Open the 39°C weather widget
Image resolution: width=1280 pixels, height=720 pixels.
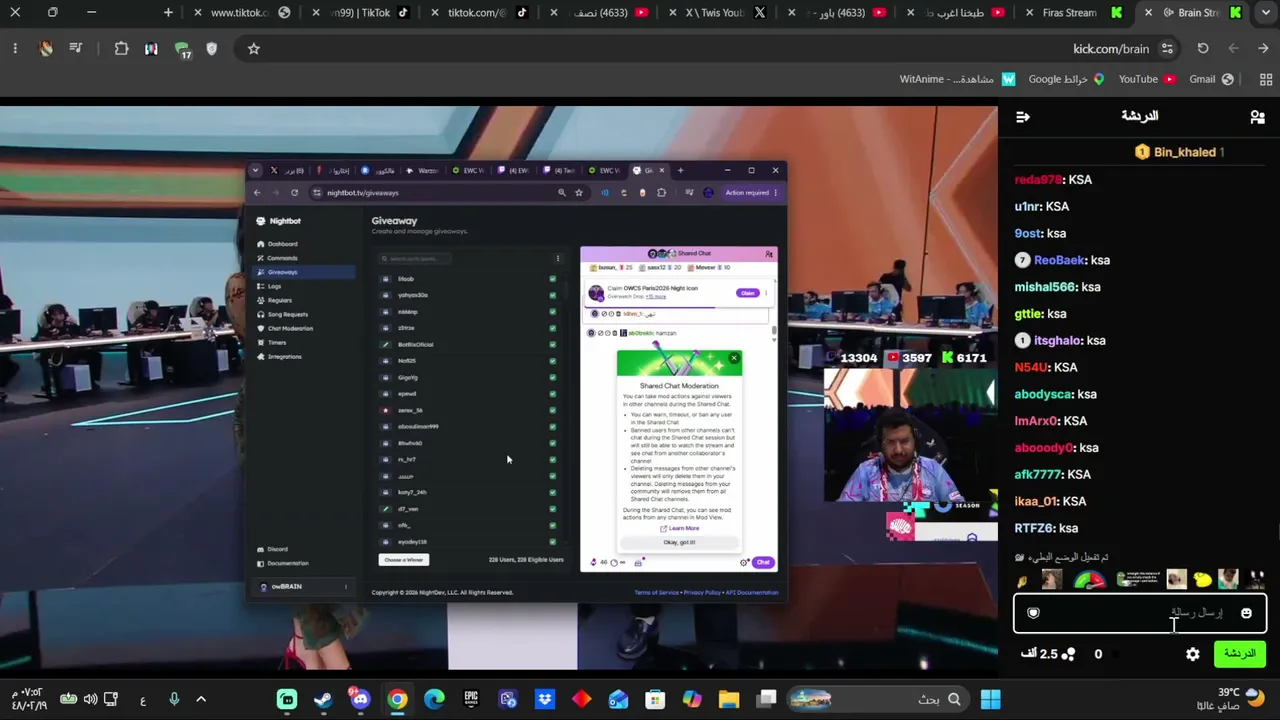click(1241, 699)
